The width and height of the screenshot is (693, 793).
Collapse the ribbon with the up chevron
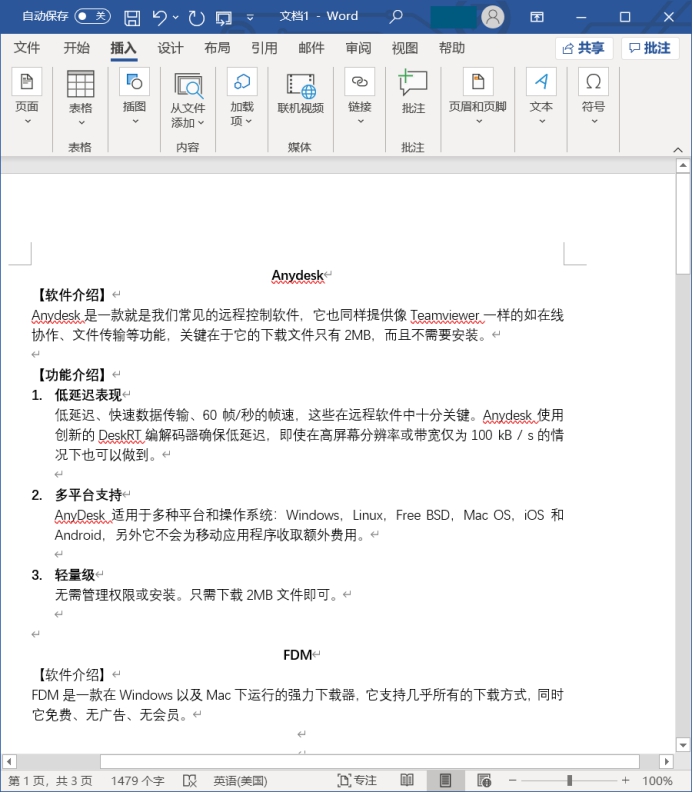678,149
